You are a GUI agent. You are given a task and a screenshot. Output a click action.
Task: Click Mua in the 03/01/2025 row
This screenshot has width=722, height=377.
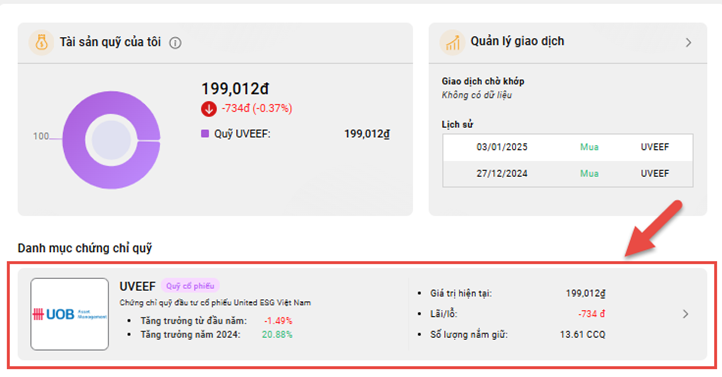coord(589,147)
